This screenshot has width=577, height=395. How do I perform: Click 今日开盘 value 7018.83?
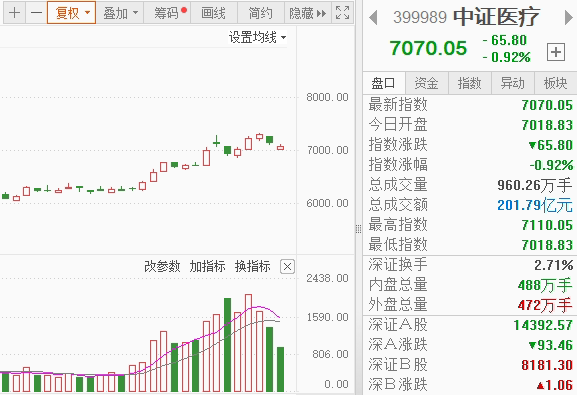547,125
